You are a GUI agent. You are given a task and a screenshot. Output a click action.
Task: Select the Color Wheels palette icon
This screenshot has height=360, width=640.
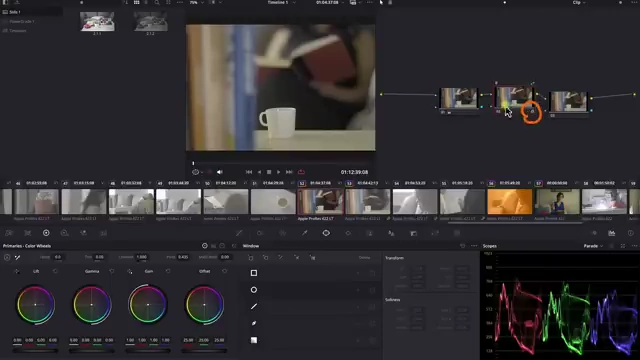point(46,233)
